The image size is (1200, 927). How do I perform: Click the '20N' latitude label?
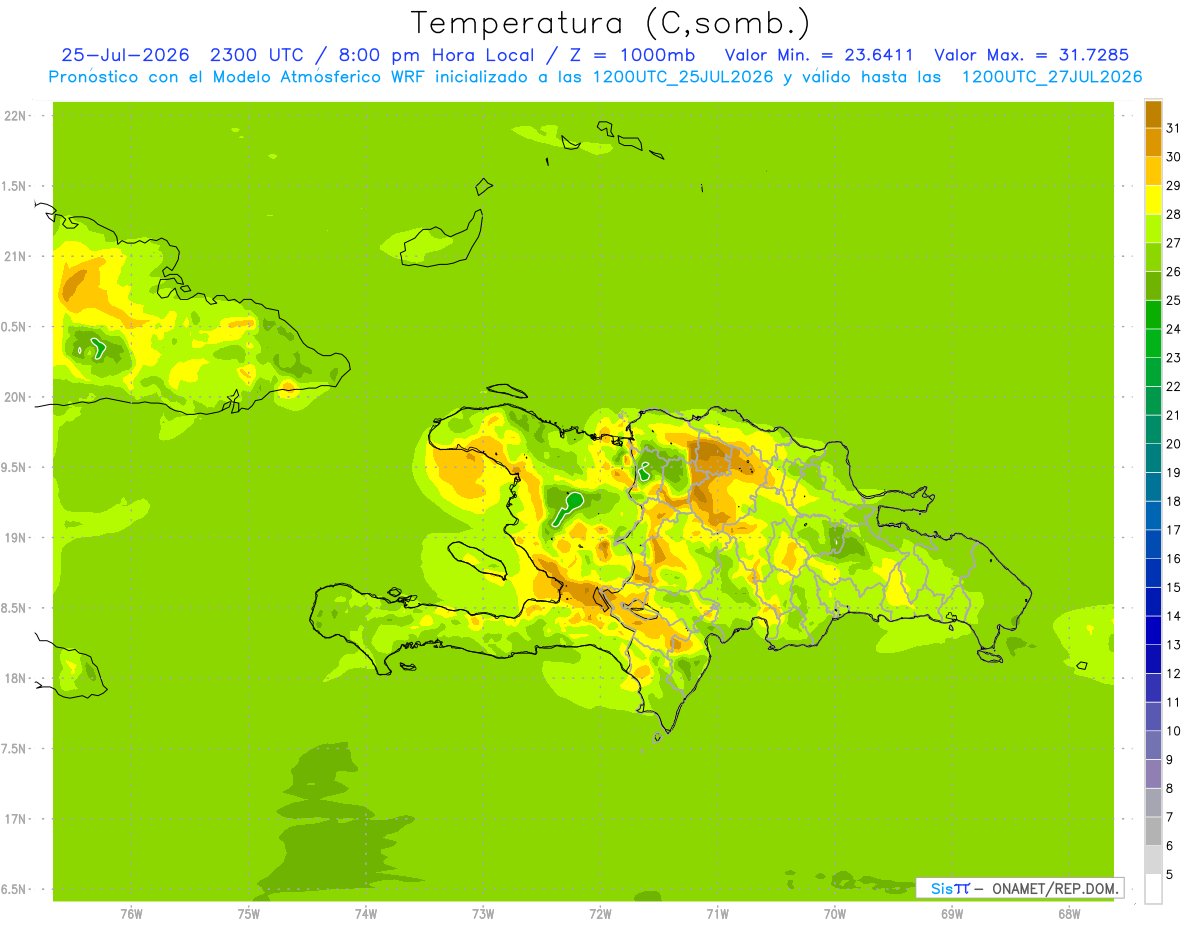pyautogui.click(x=16, y=397)
